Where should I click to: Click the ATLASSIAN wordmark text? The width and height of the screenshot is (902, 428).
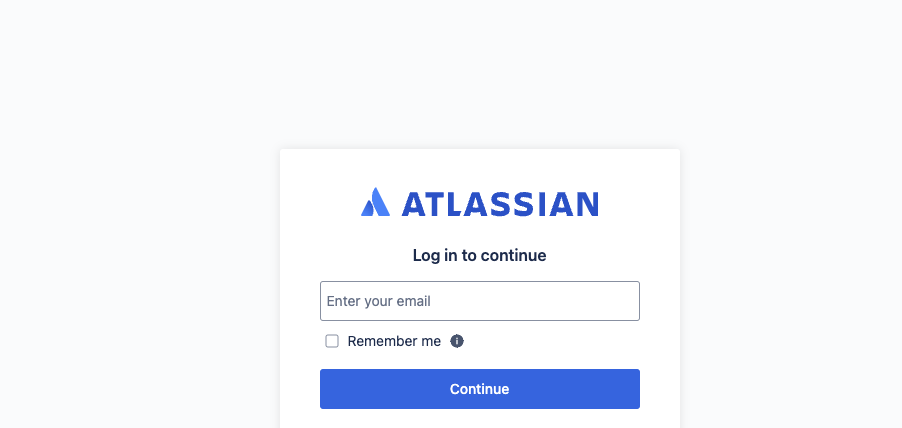500,204
